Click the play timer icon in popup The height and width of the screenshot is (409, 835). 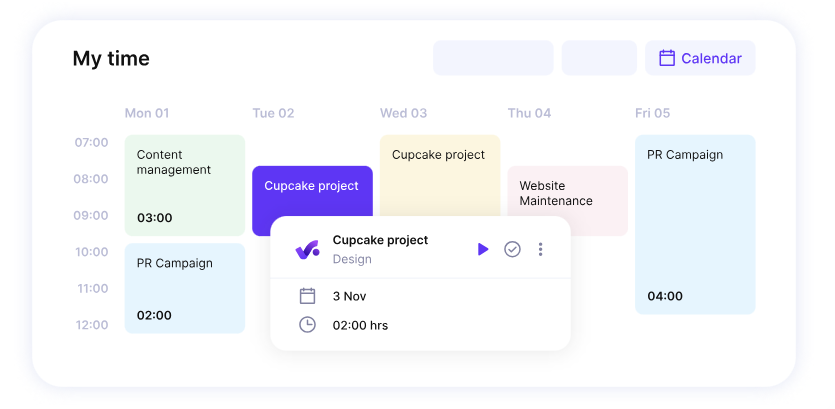(x=483, y=249)
